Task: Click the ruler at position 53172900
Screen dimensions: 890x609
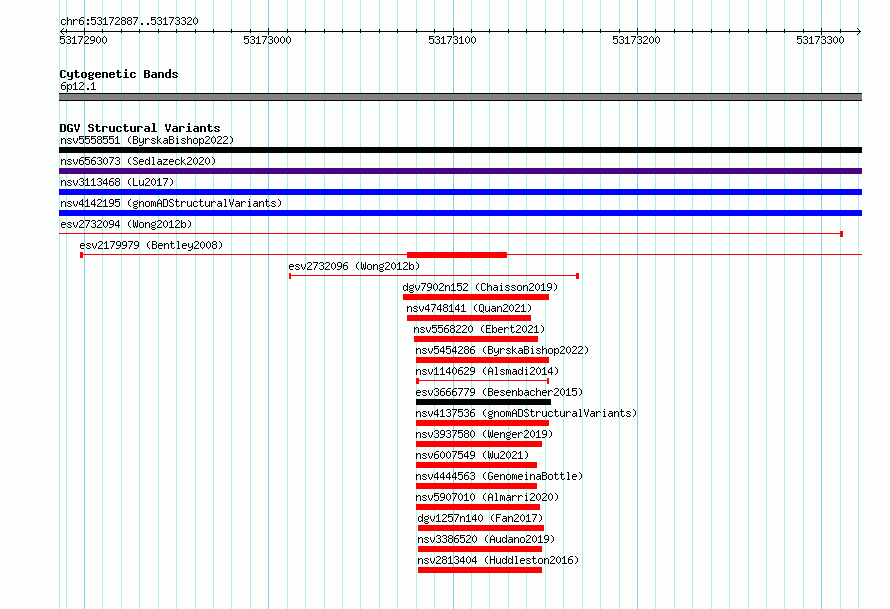Action: coord(83,40)
